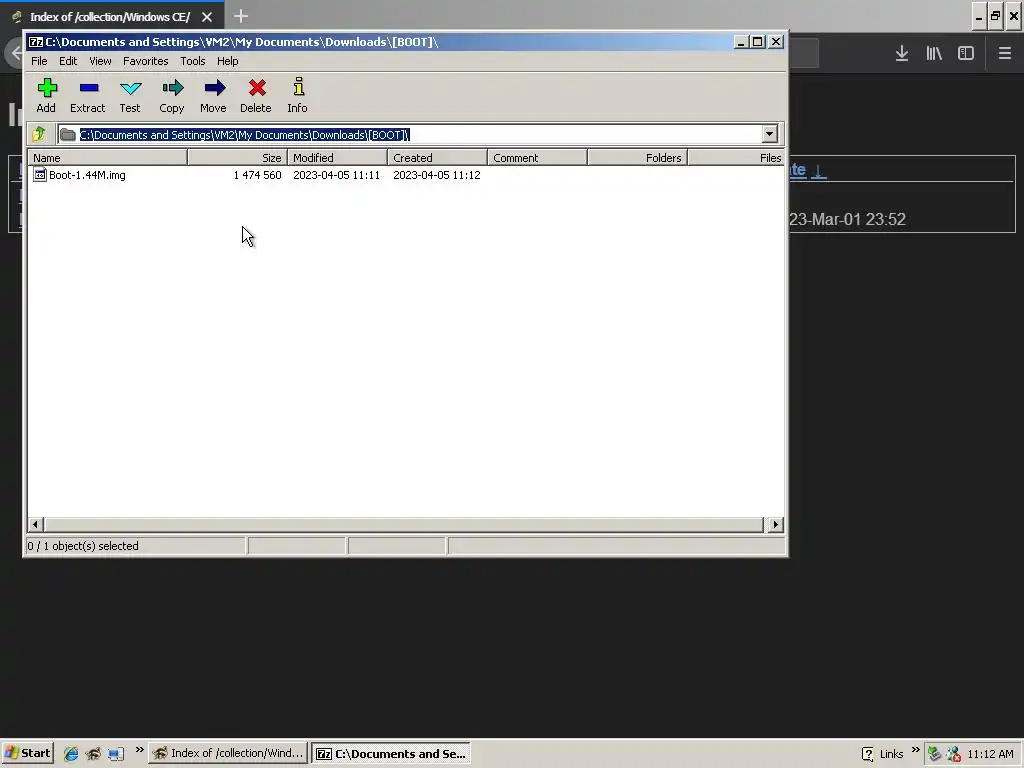Click the path address field
Viewport: 1024px width, 768px height.
point(418,135)
